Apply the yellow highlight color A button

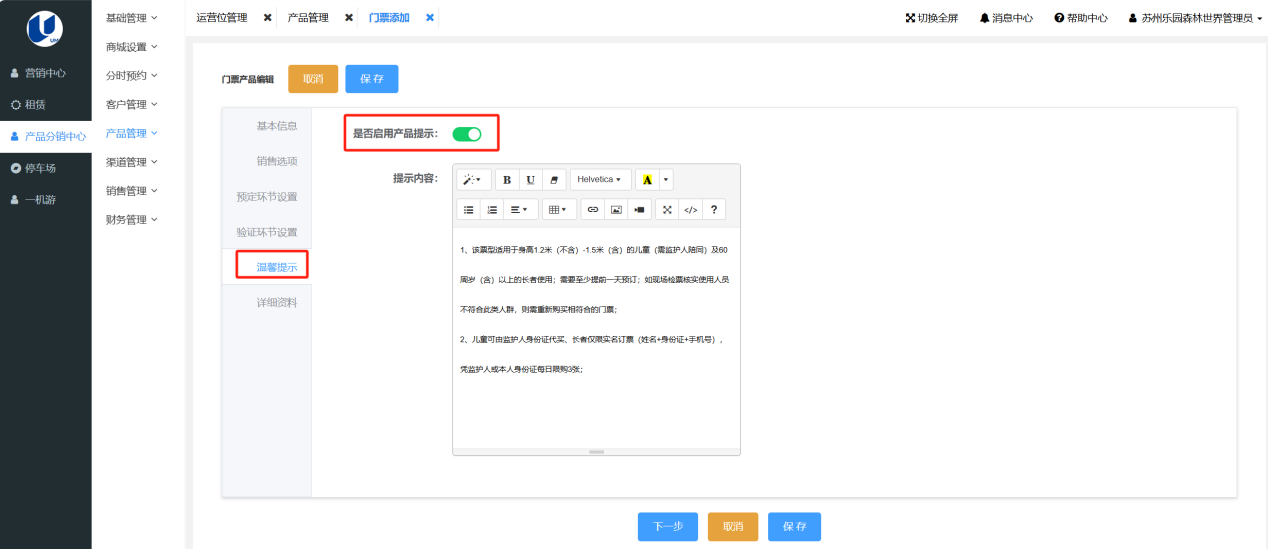pos(647,180)
